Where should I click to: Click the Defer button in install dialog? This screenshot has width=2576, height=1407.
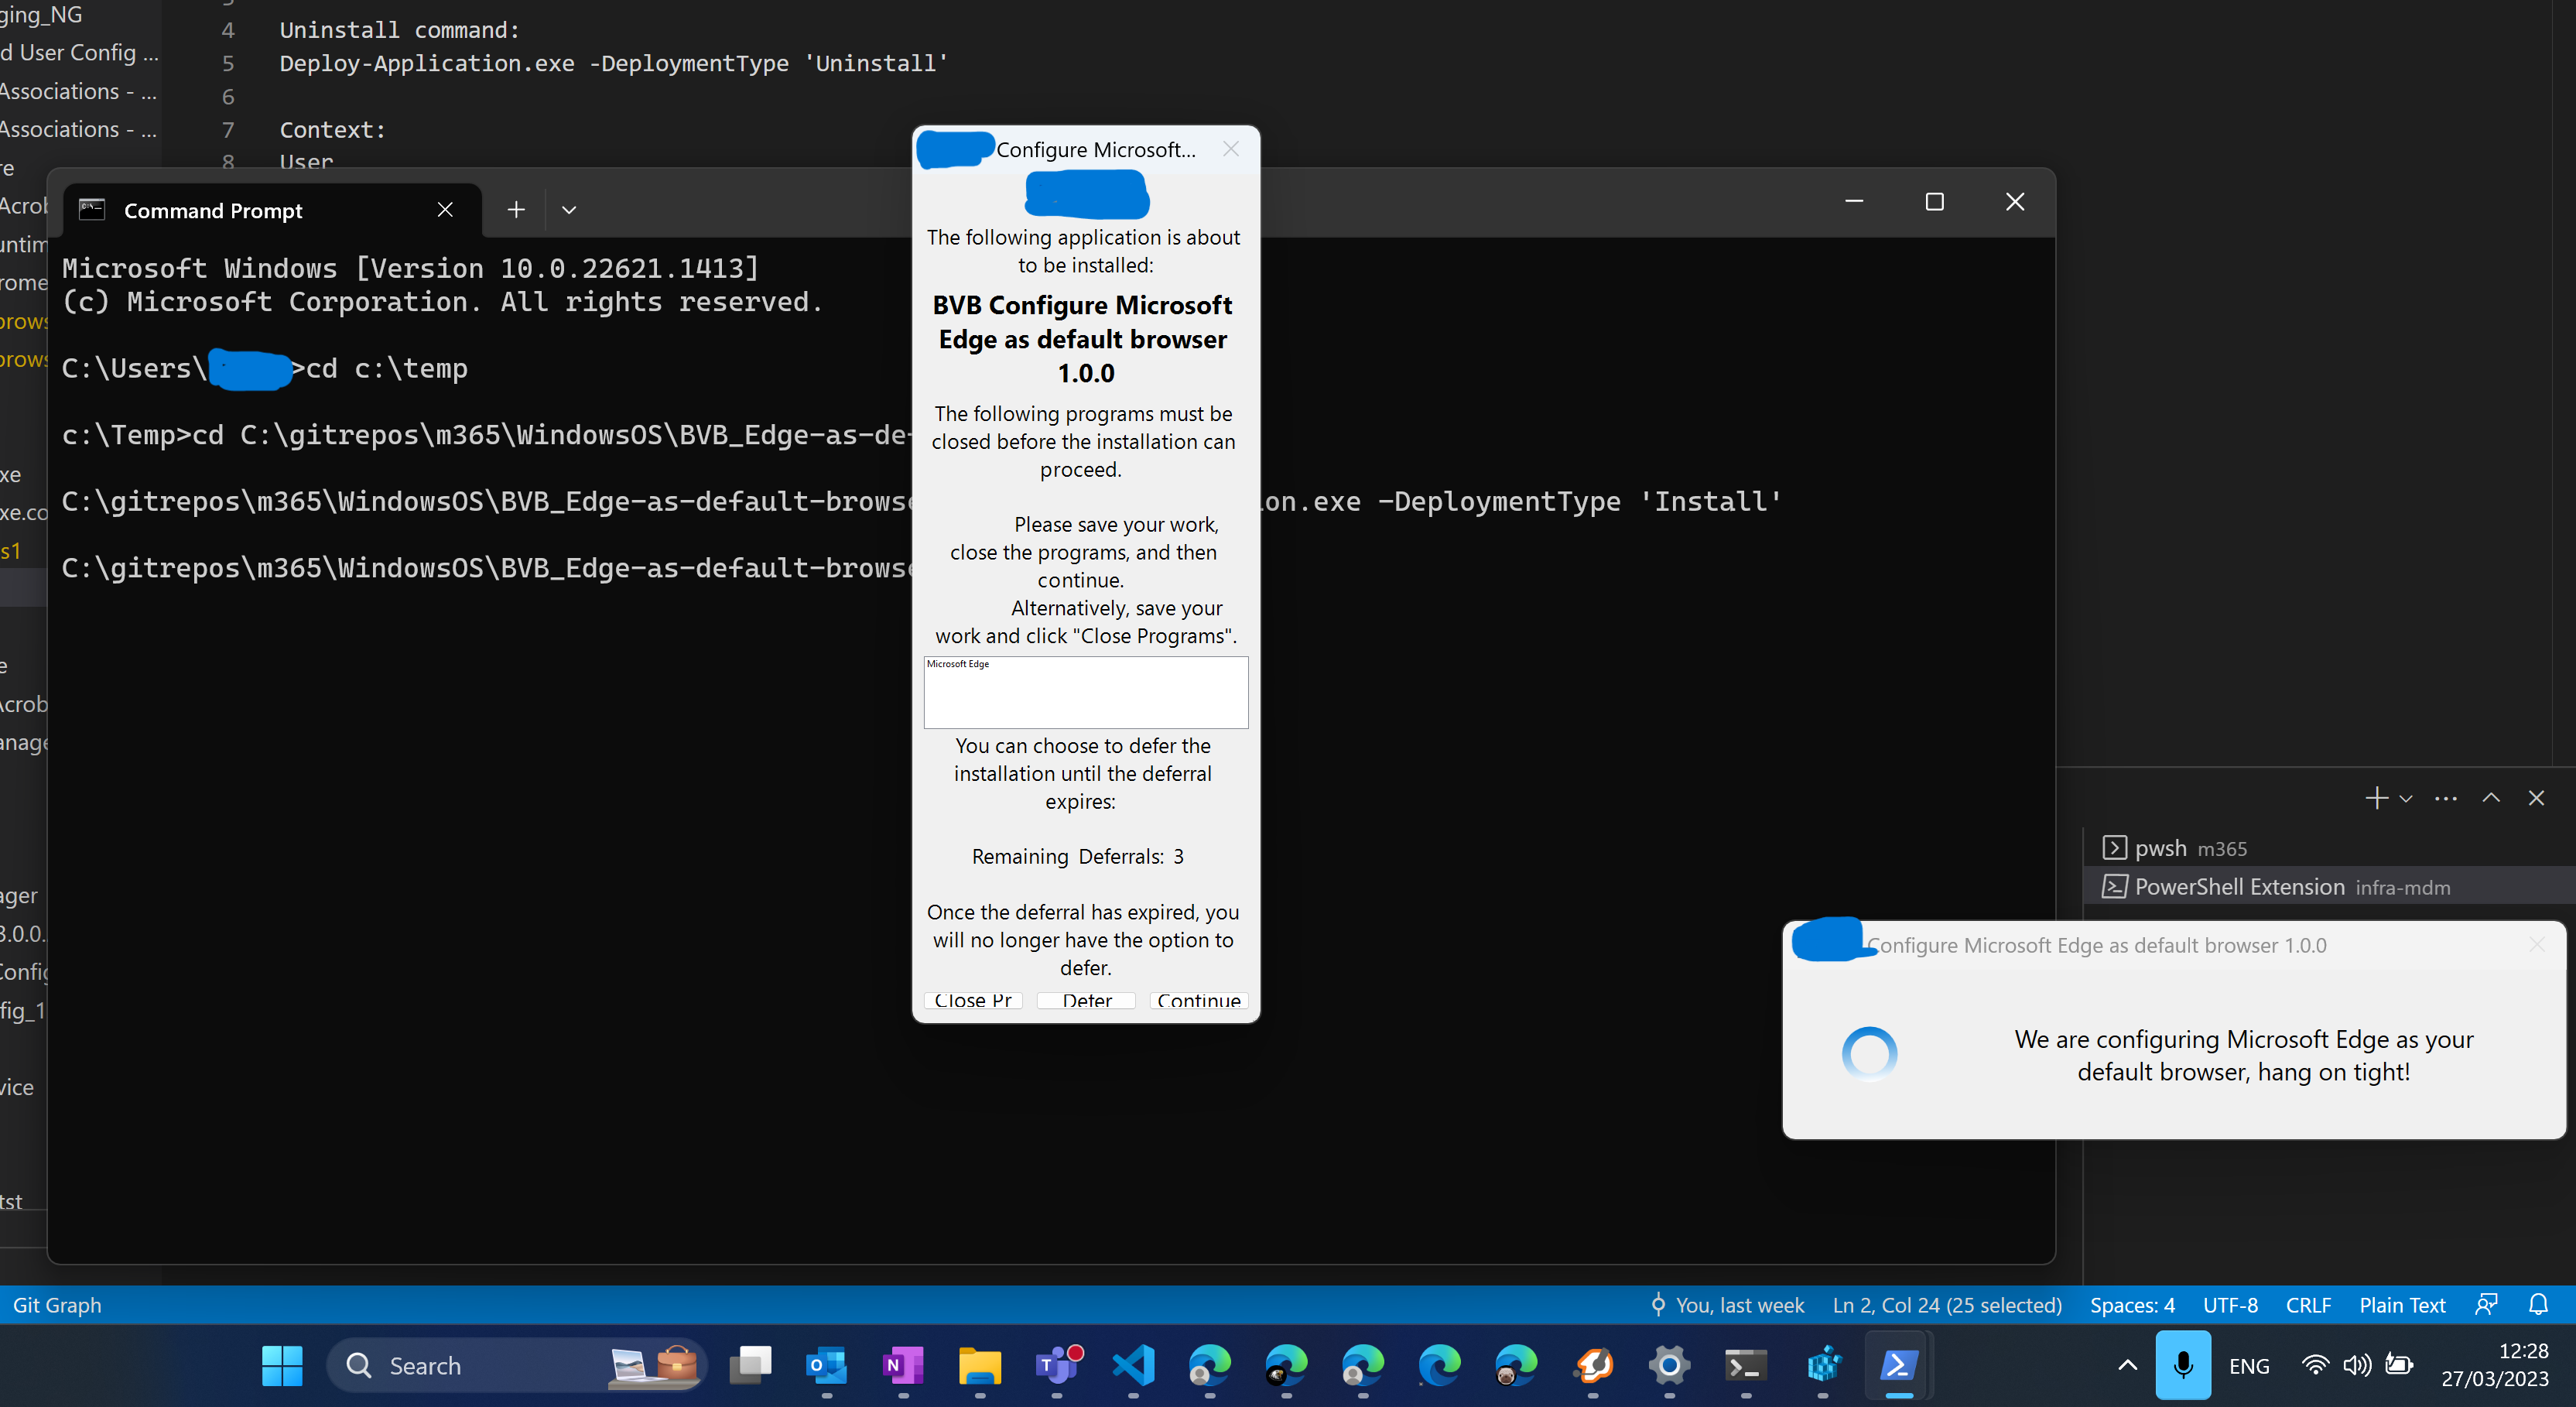(x=1086, y=1000)
